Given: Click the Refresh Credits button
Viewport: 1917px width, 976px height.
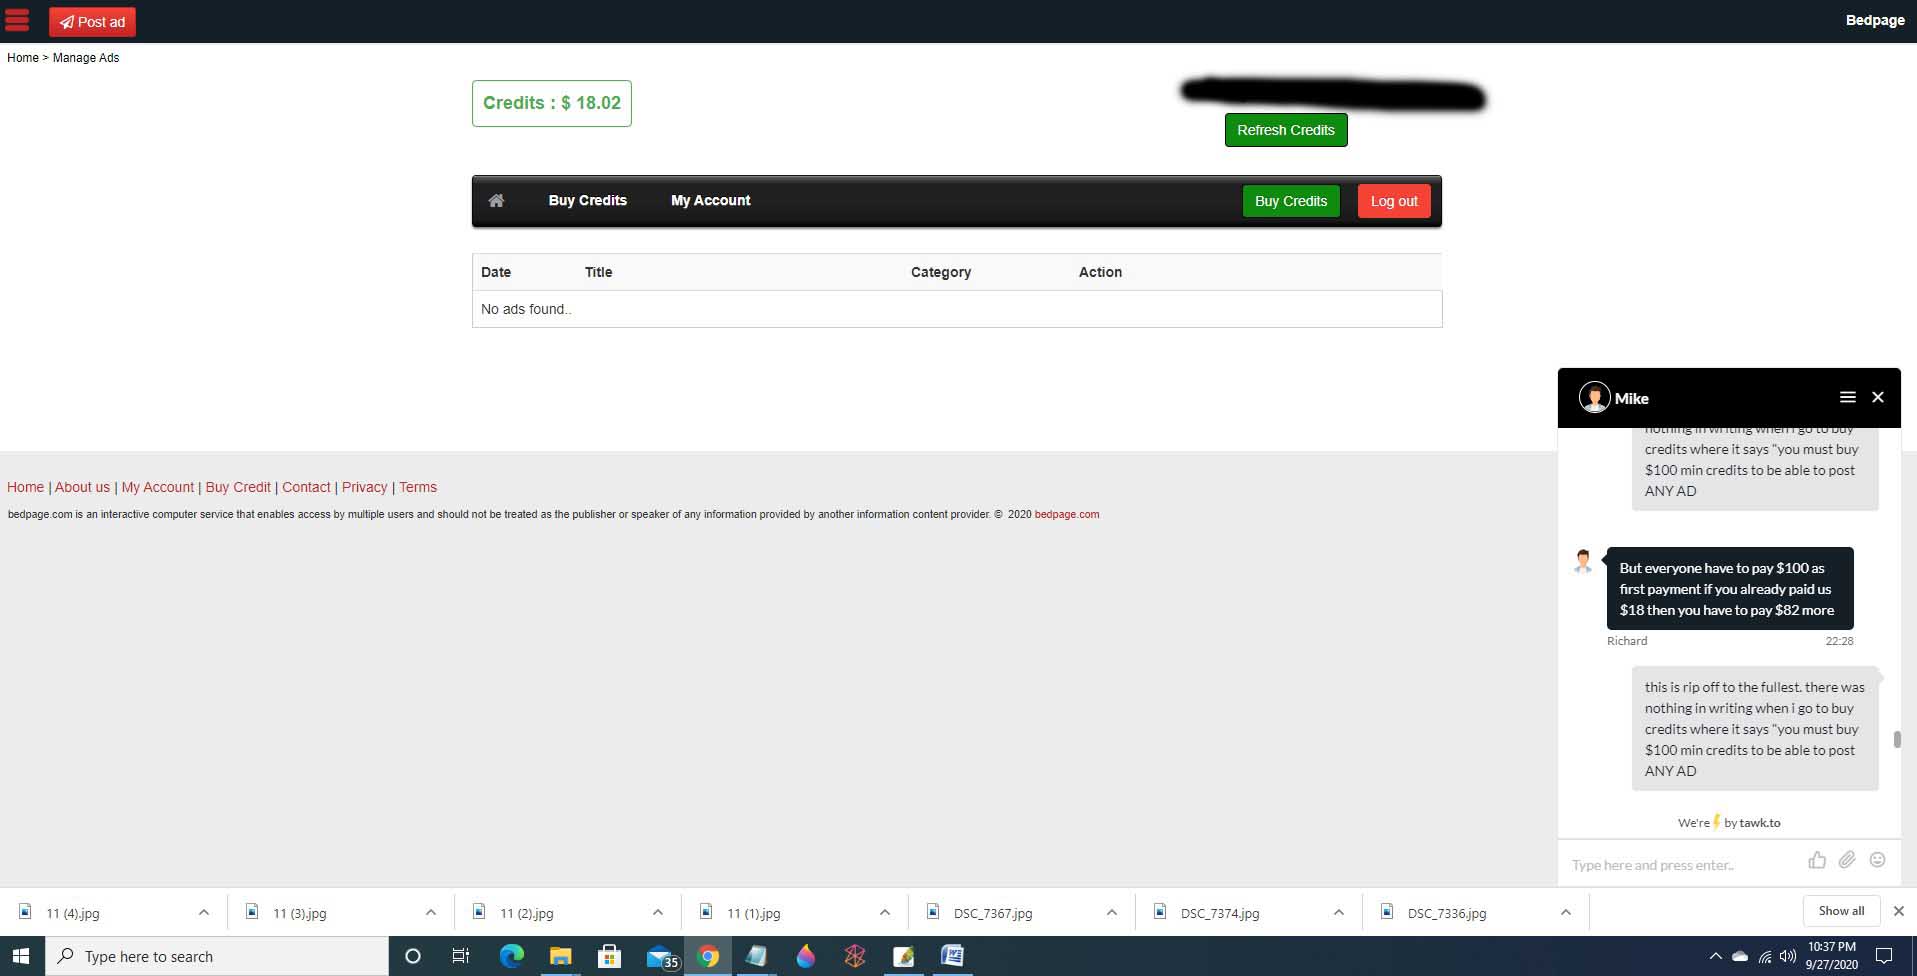Looking at the screenshot, I should tap(1285, 130).
